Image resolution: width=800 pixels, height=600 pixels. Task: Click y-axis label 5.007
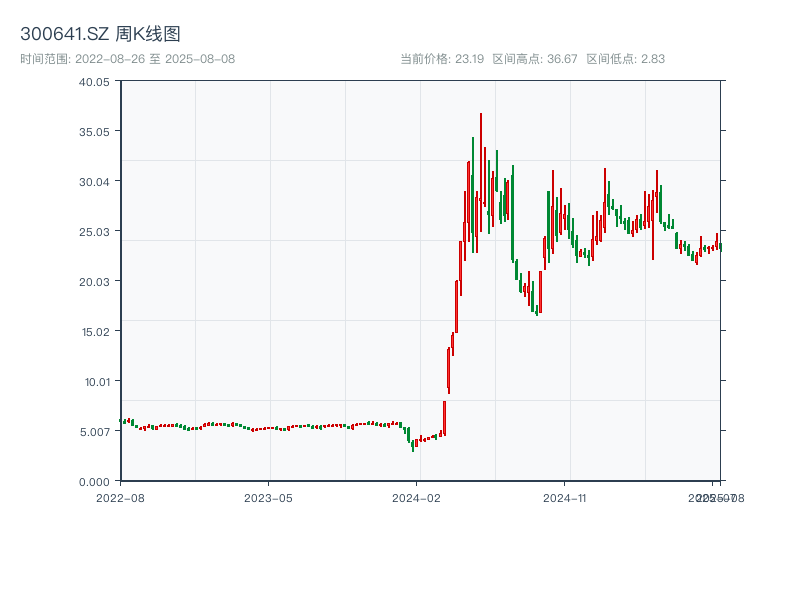point(95,432)
